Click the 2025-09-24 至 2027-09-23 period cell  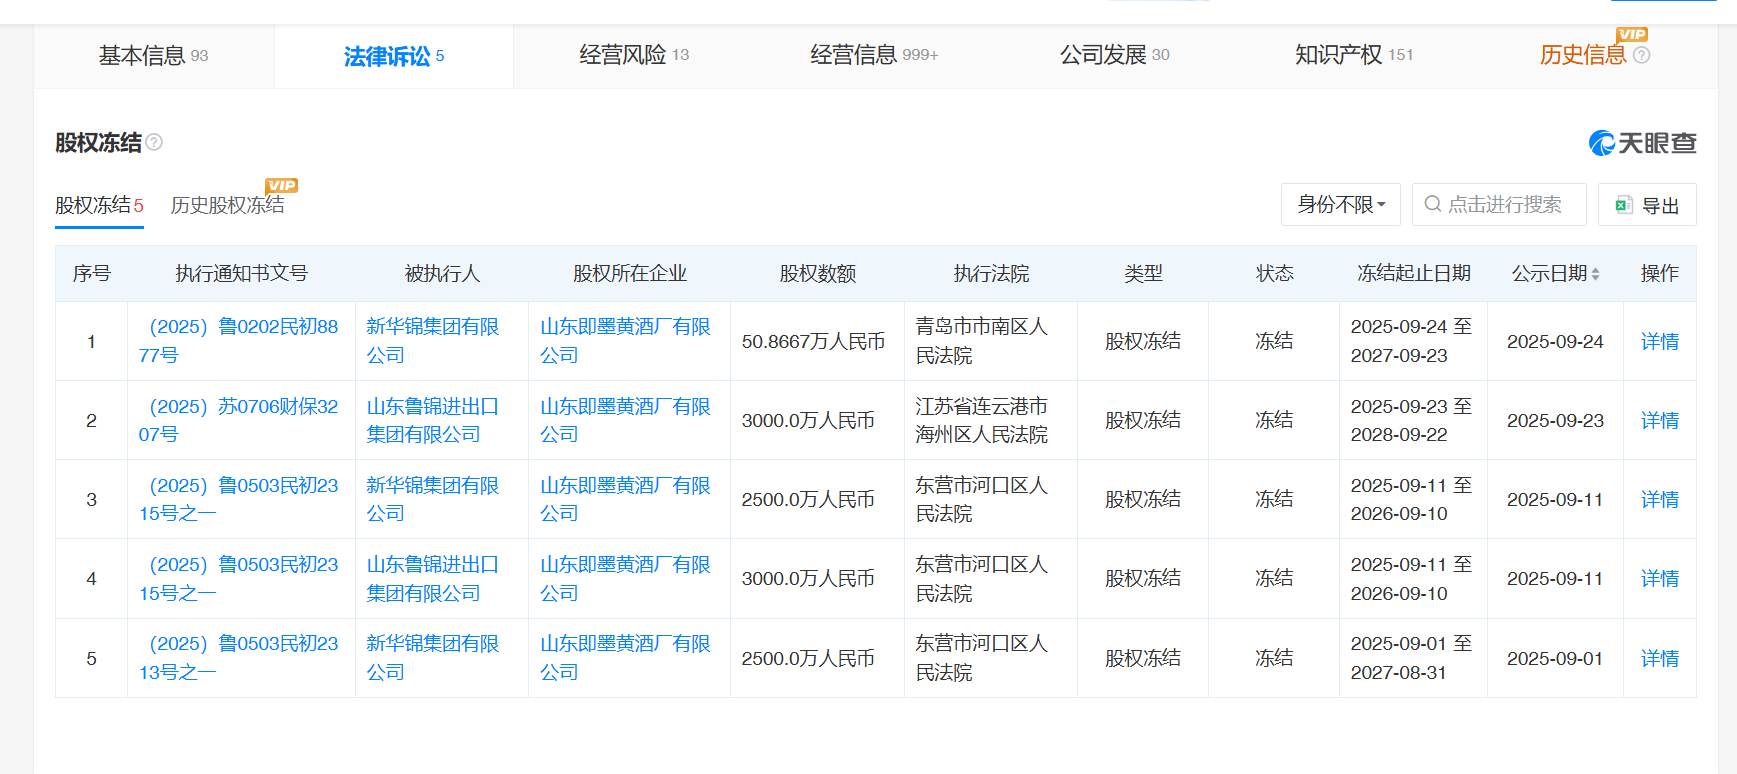[x=1412, y=341]
